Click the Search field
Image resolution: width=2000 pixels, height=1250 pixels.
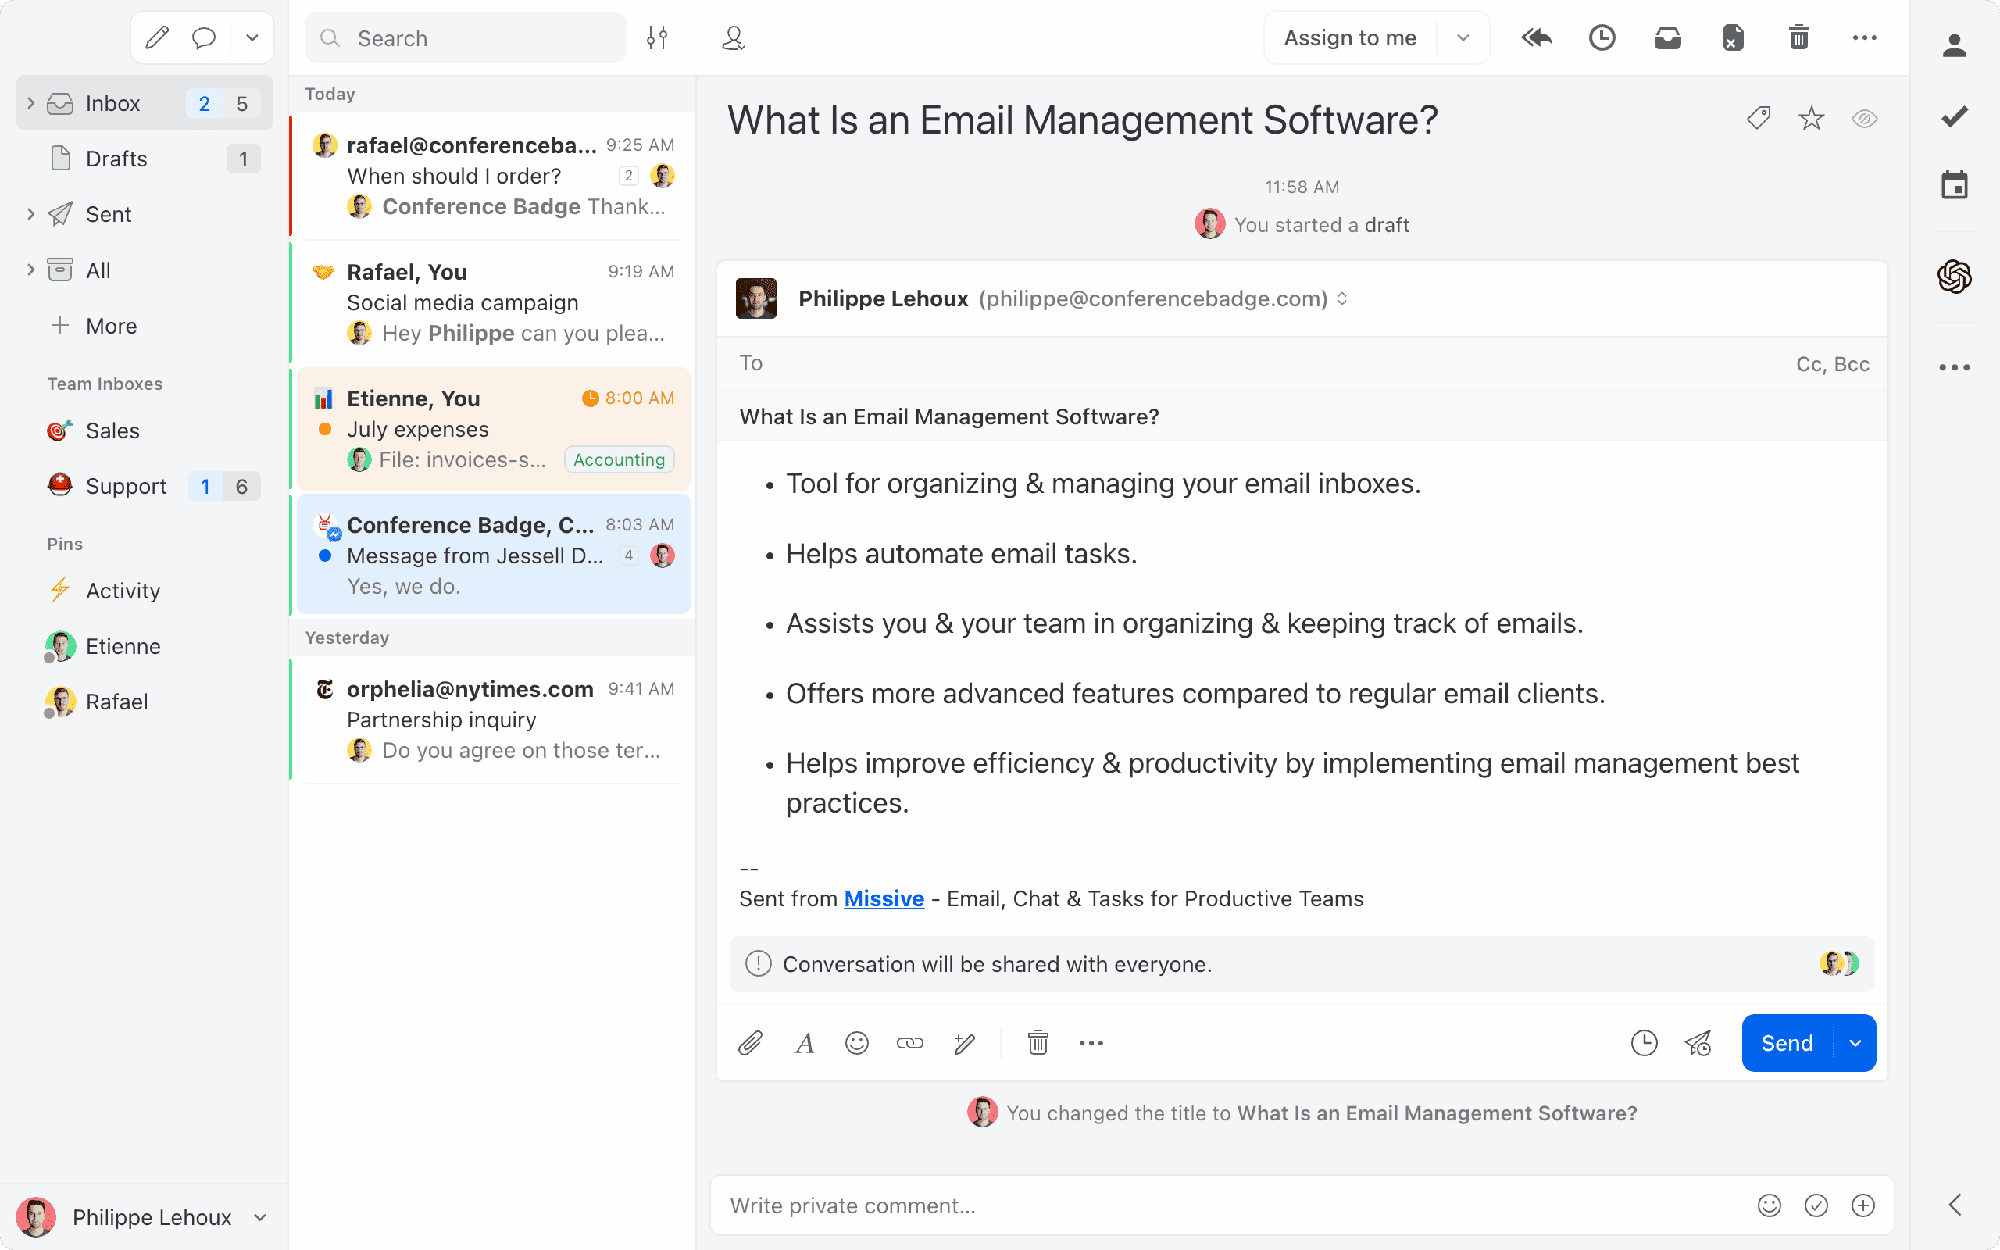466,38
